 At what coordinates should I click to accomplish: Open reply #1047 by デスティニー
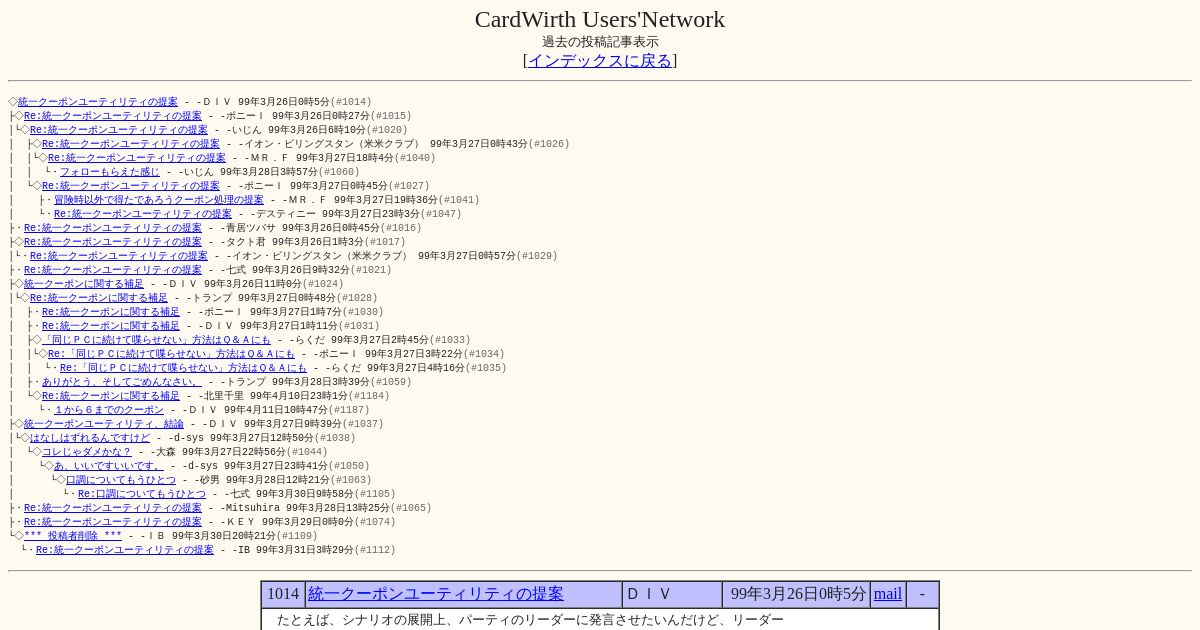[143, 214]
